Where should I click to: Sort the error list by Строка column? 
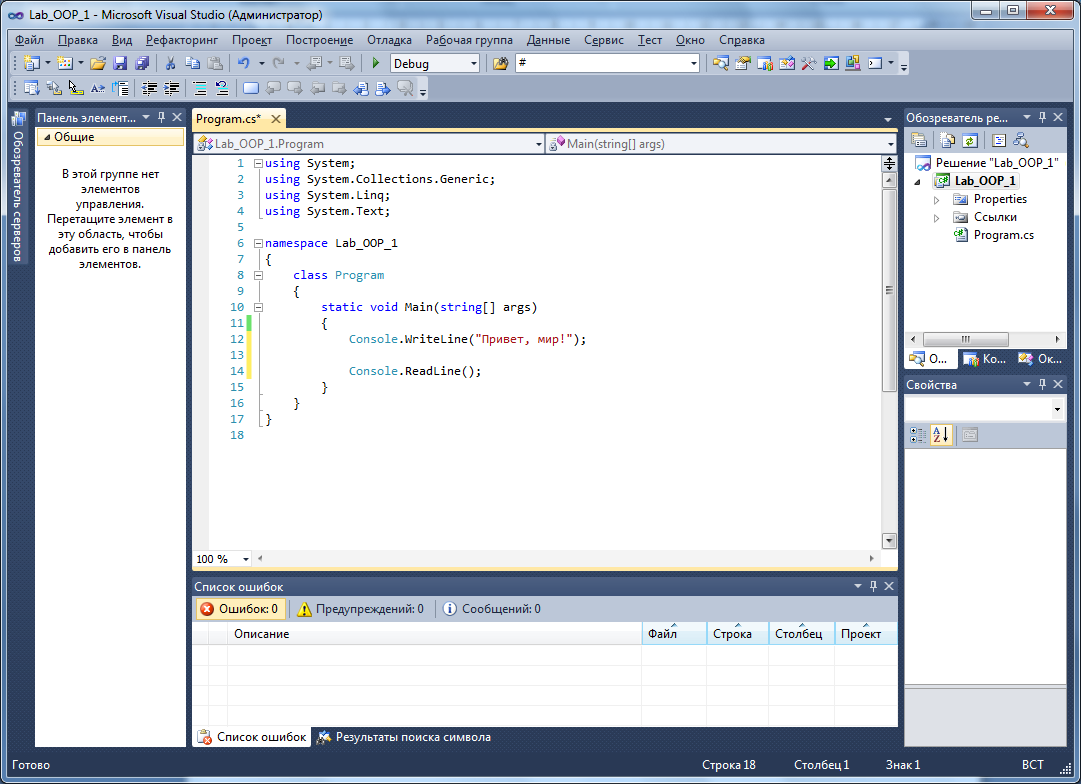pos(738,634)
